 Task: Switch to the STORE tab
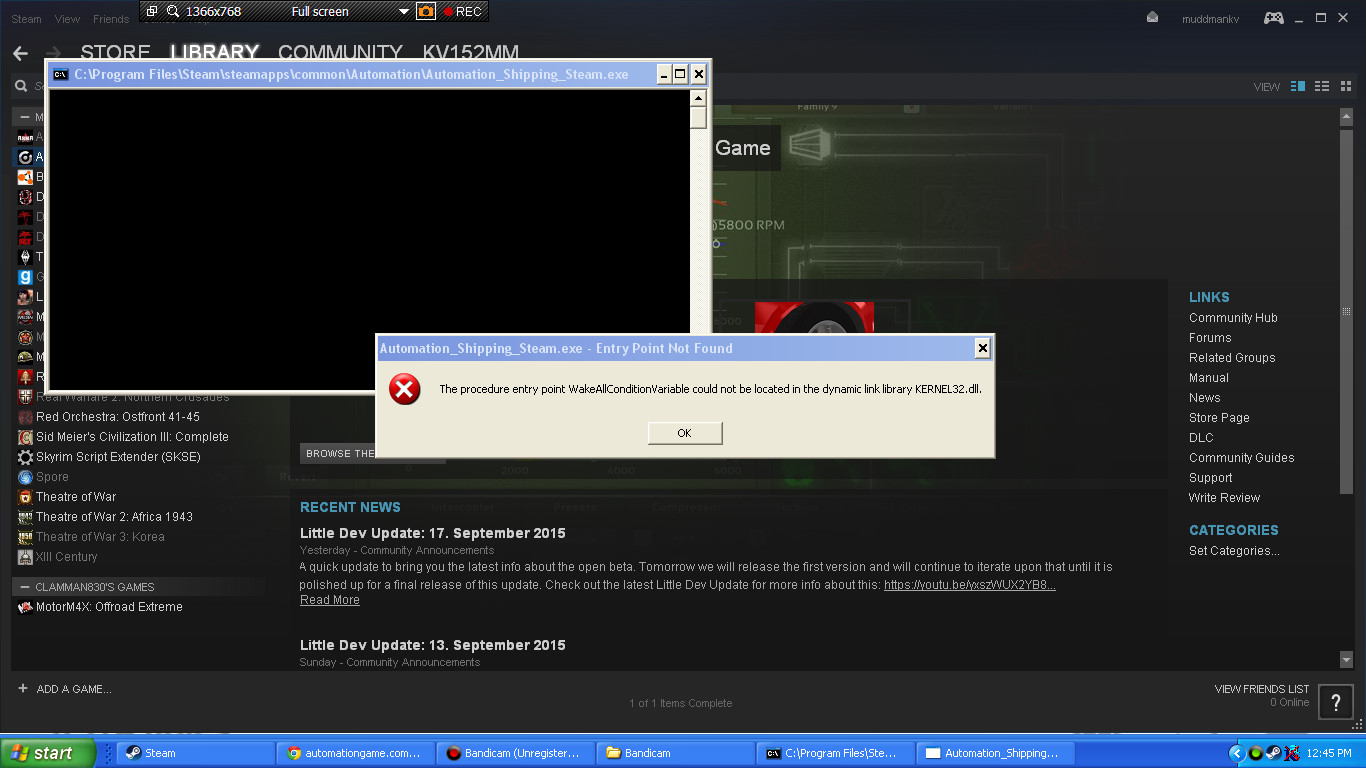tap(115, 53)
